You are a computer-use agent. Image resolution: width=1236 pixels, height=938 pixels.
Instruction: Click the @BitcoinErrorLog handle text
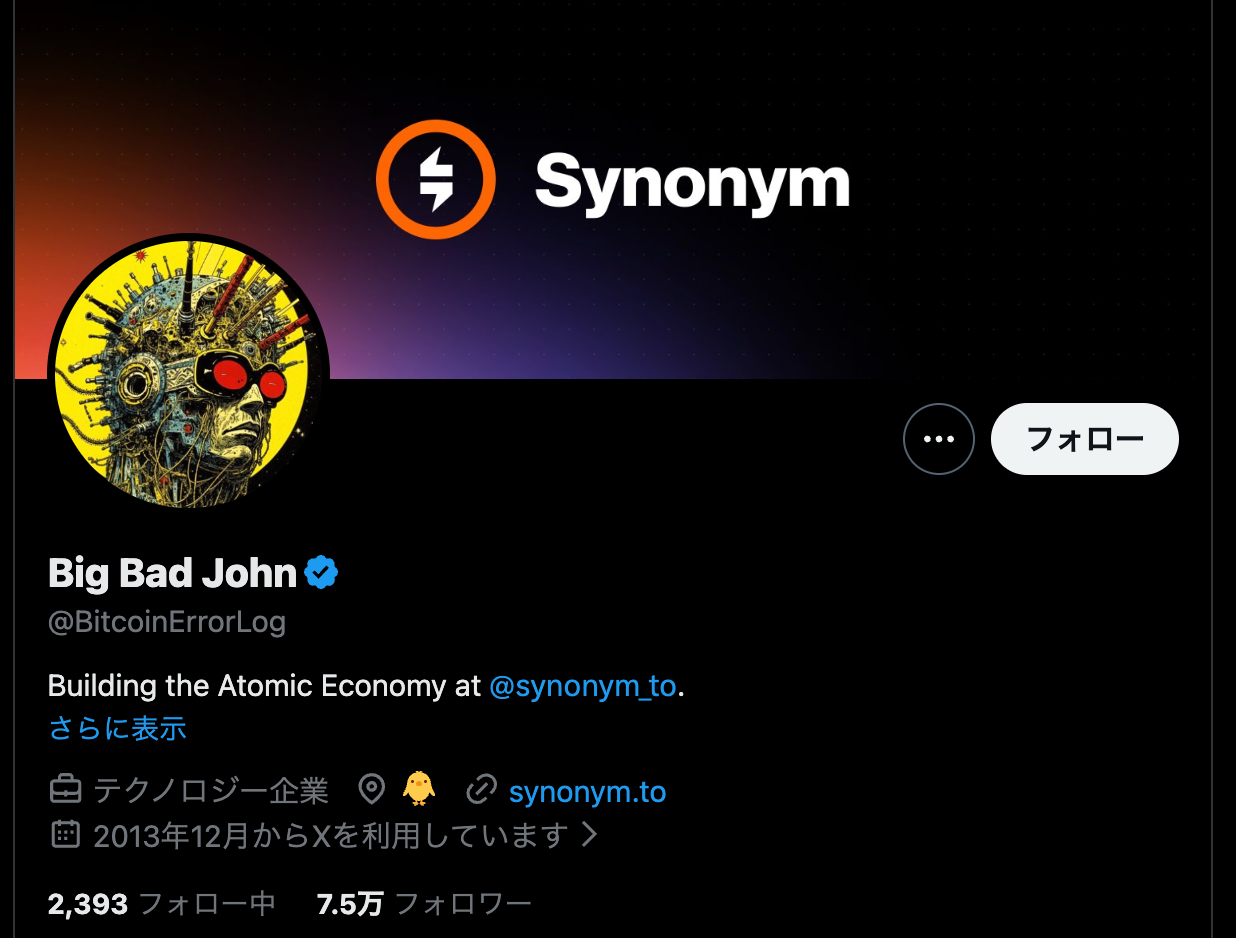pyautogui.click(x=167, y=622)
